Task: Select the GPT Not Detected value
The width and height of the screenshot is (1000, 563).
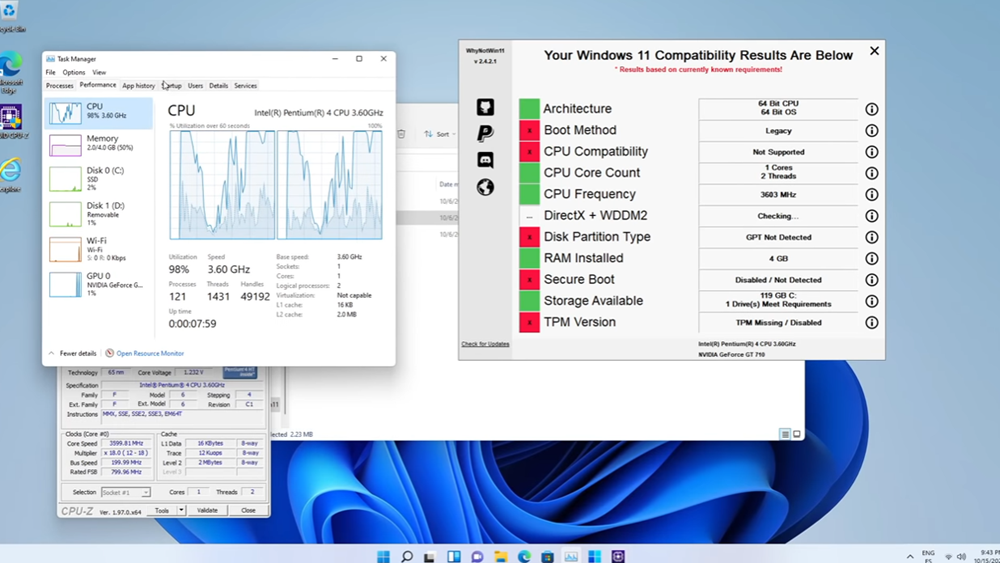Action: [778, 237]
